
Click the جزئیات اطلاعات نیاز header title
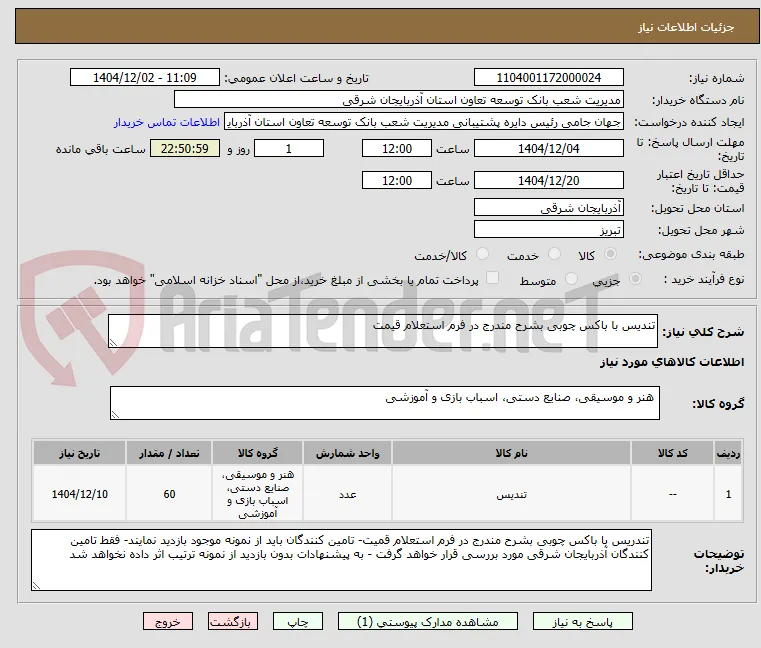pyautogui.click(x=685, y=27)
